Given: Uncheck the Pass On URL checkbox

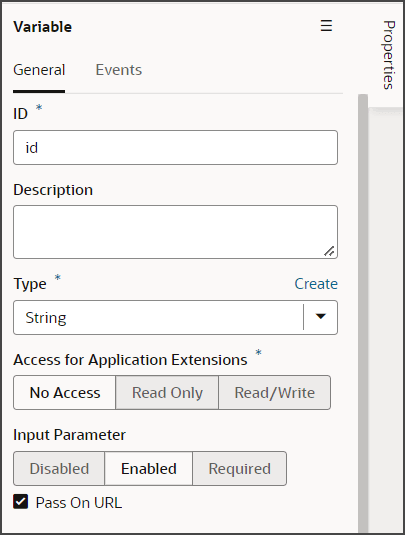Looking at the screenshot, I should click(20, 502).
